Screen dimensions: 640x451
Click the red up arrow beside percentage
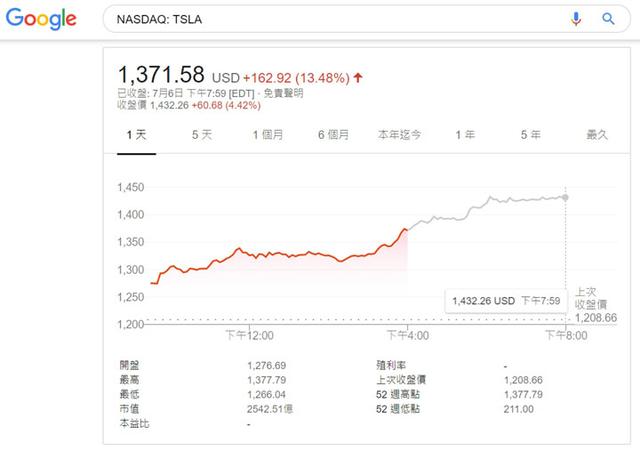(359, 77)
